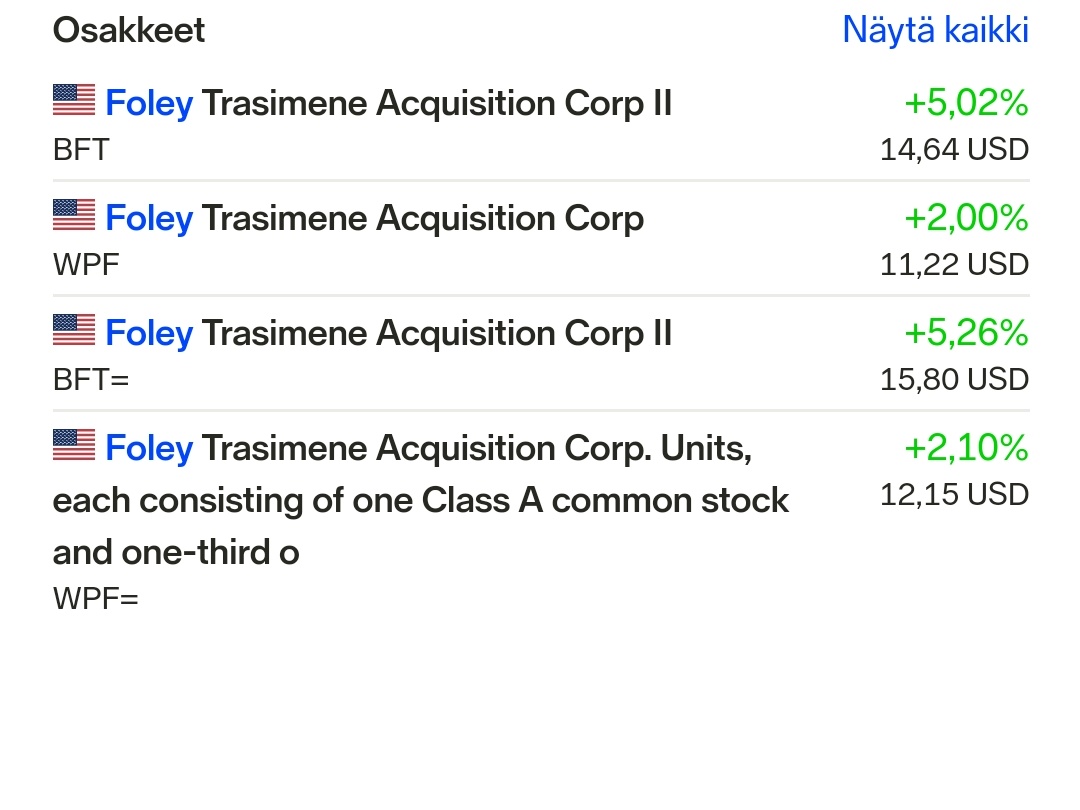Click the +5,26% change value
The height and width of the screenshot is (810, 1080).
click(x=966, y=333)
